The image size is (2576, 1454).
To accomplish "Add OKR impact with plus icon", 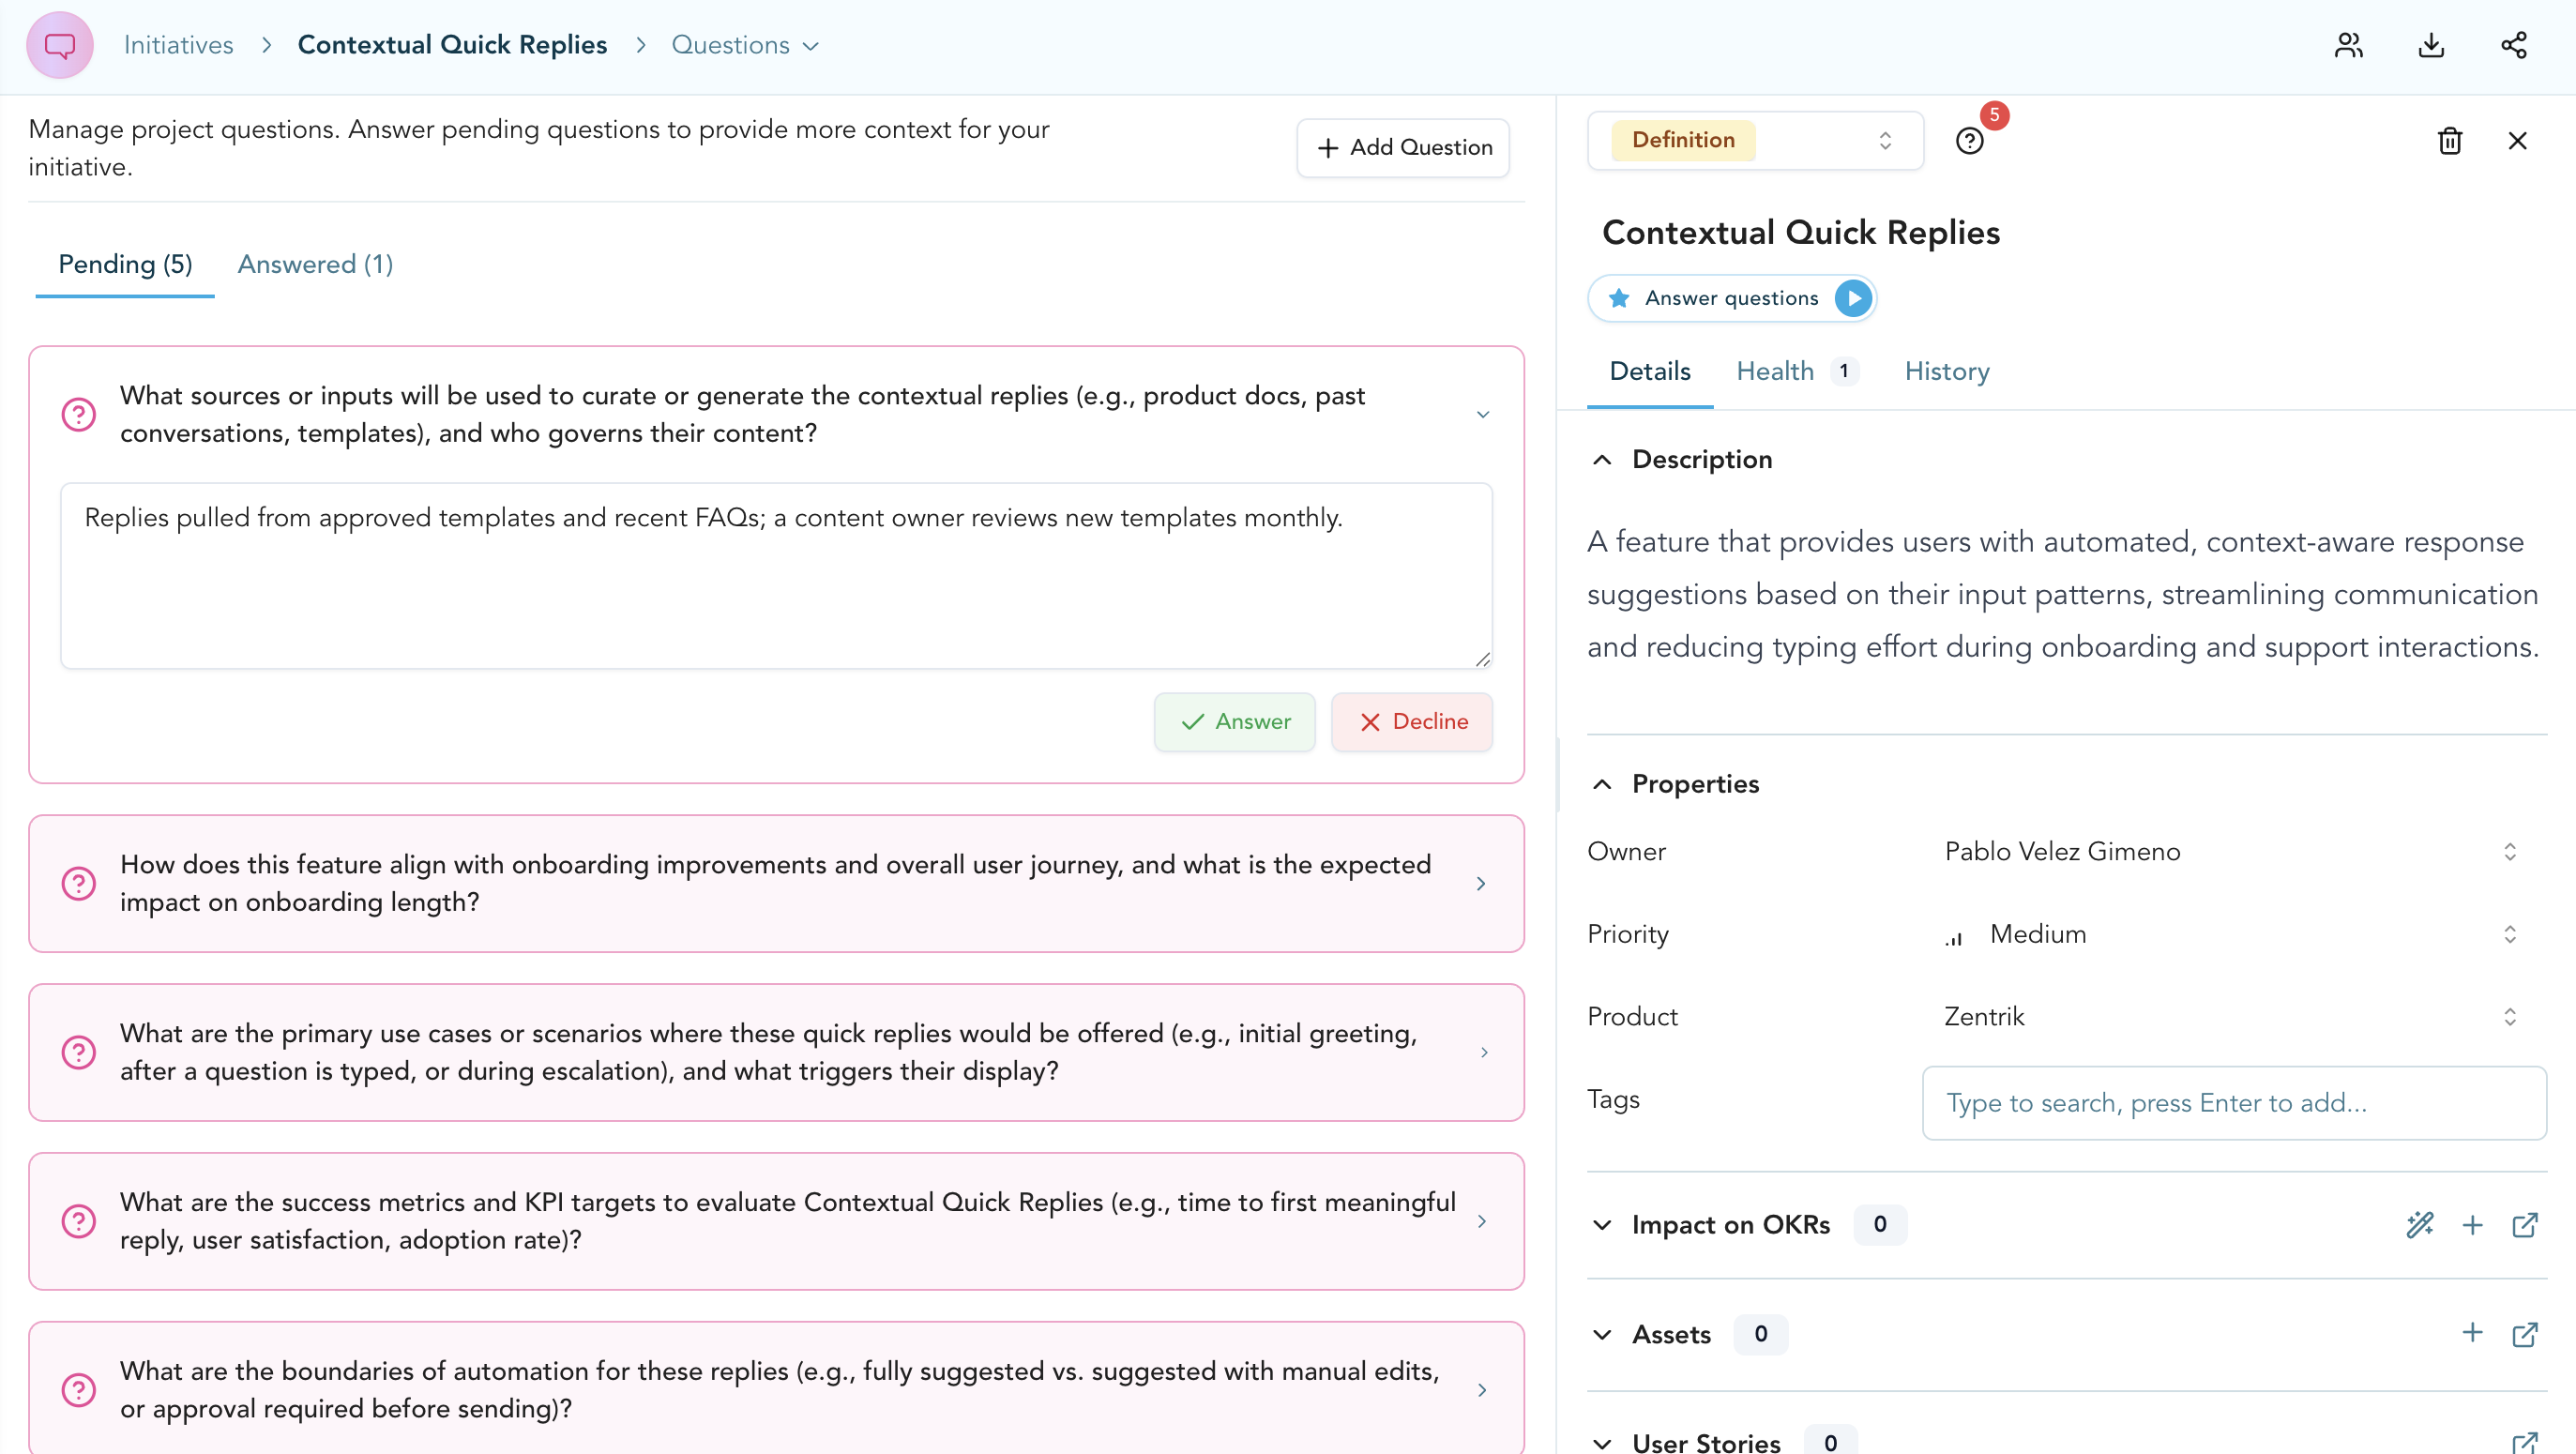I will coord(2472,1225).
